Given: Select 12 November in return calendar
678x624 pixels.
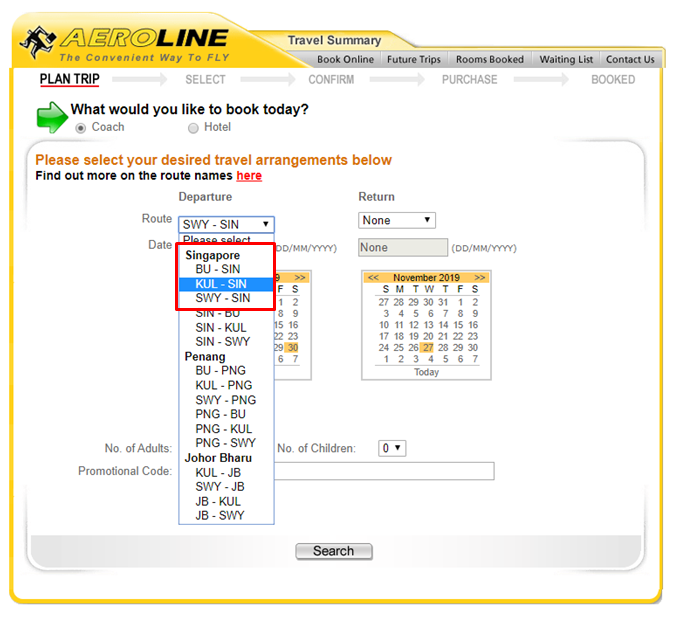Looking at the screenshot, I should [413, 325].
